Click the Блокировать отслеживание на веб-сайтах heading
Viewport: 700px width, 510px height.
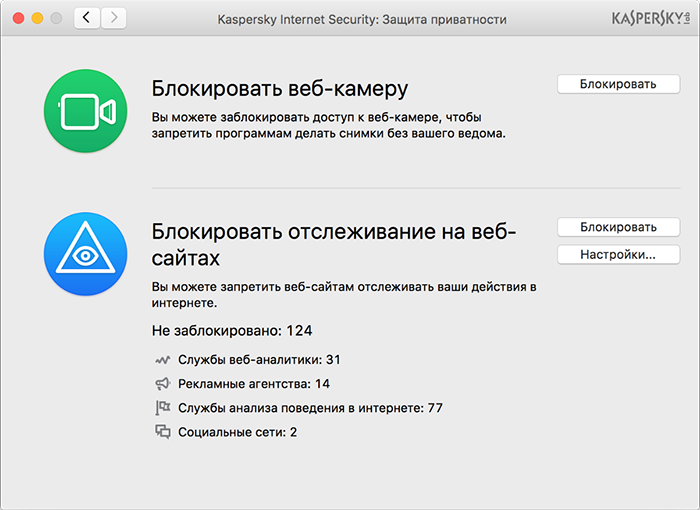(333, 245)
